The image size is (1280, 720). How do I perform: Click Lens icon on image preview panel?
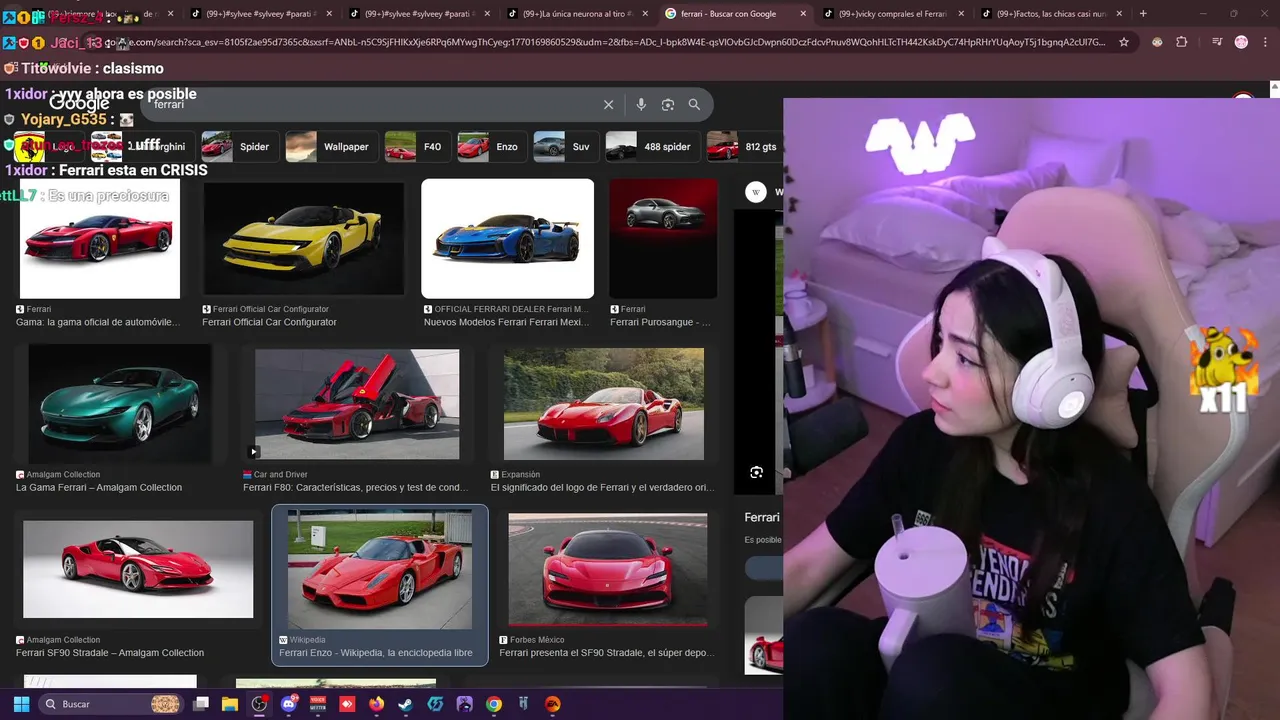756,472
